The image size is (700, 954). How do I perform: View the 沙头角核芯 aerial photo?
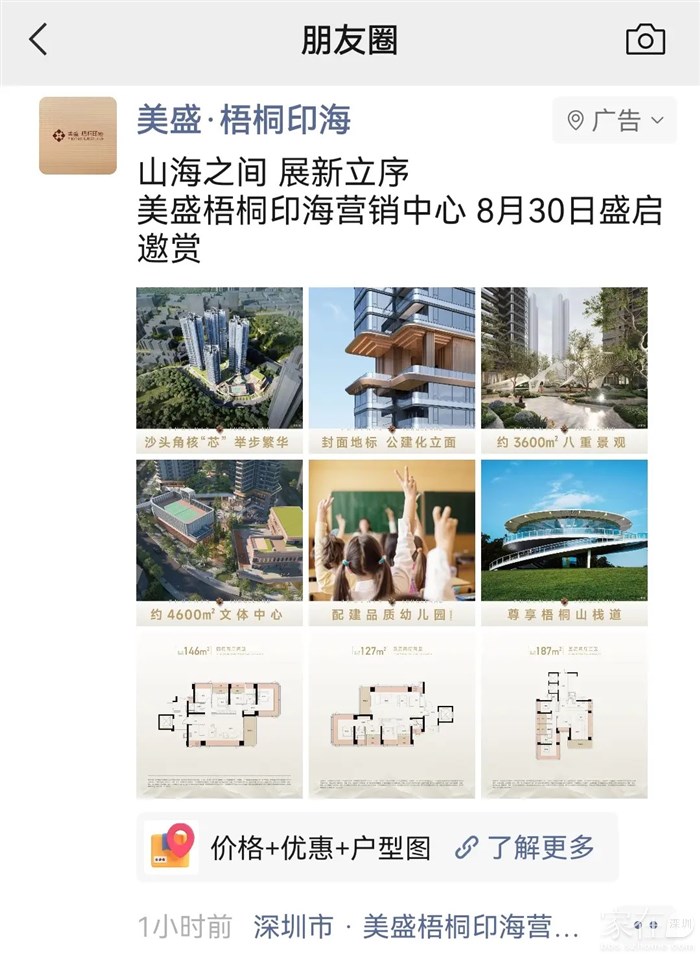click(220, 370)
